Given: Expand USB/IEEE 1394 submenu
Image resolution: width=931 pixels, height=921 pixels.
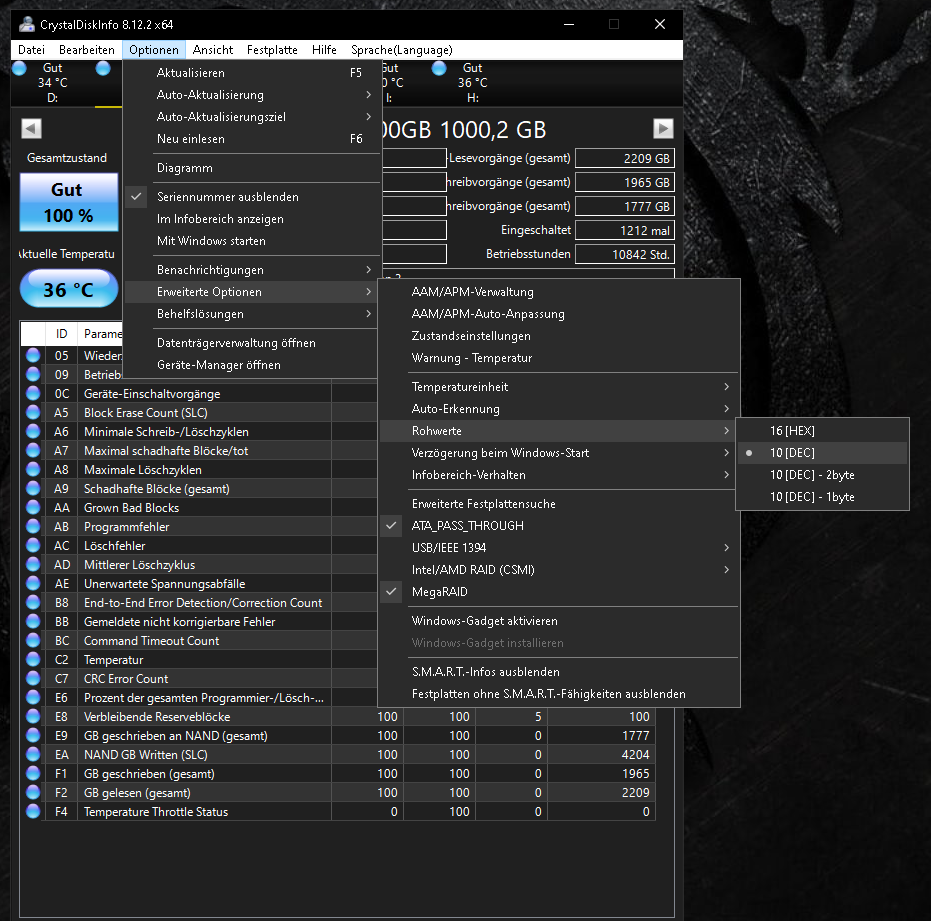Looking at the screenshot, I should coord(559,547).
